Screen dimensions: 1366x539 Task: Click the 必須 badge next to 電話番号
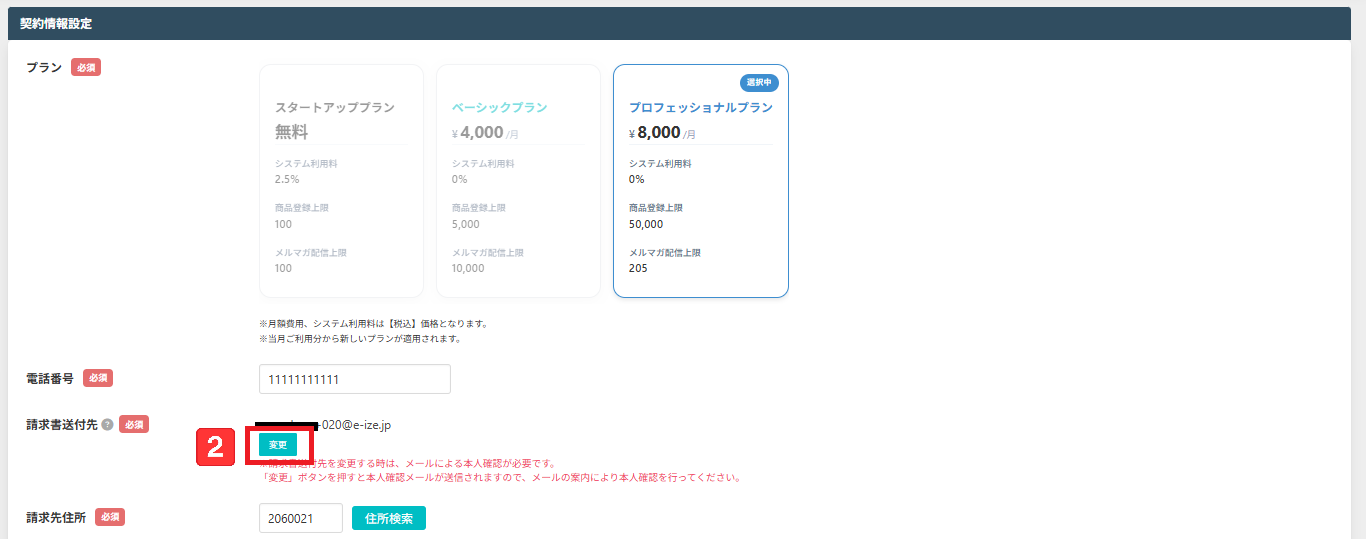point(98,378)
